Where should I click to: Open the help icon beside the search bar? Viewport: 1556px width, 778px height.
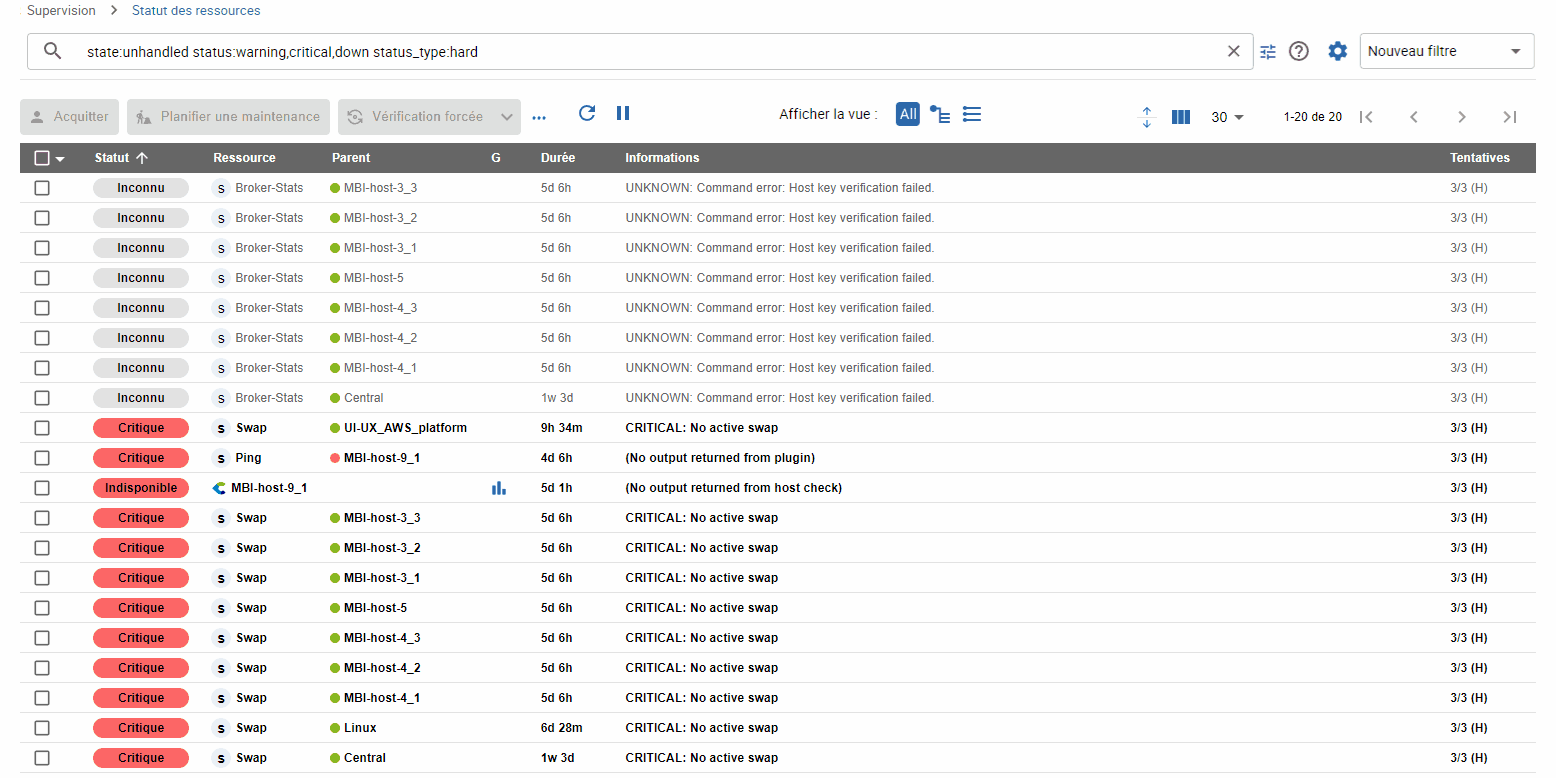click(x=1299, y=52)
